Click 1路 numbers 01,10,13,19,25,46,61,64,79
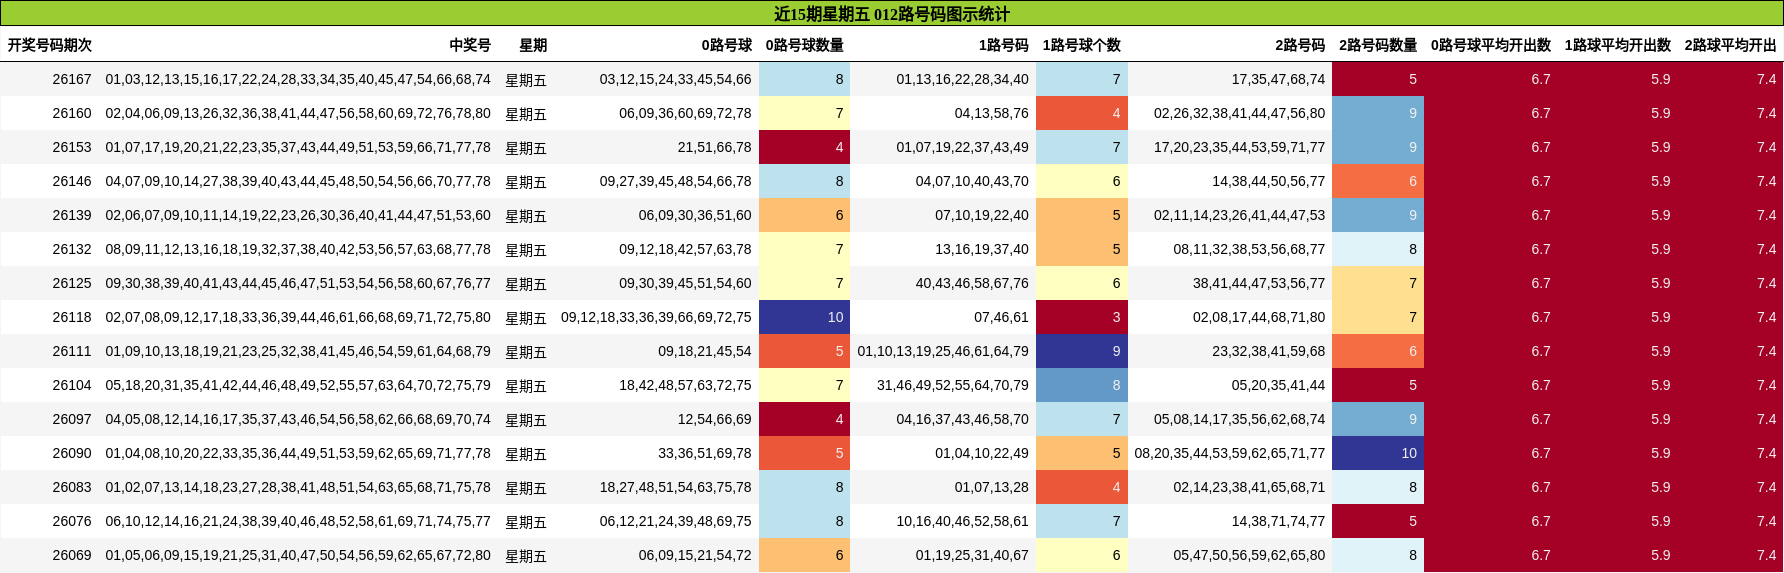1784x573 pixels. [x=943, y=351]
